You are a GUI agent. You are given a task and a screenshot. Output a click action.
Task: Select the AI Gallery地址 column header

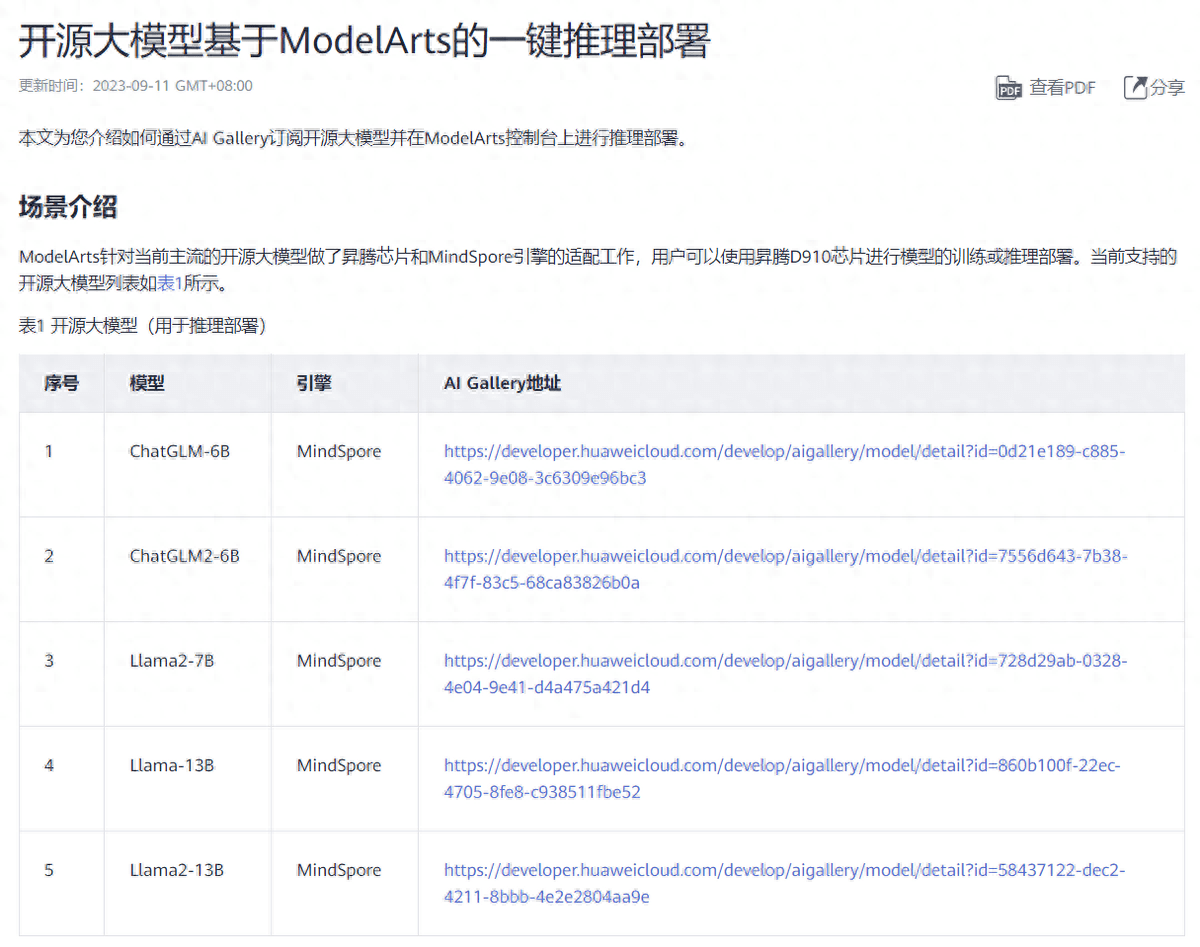click(502, 383)
